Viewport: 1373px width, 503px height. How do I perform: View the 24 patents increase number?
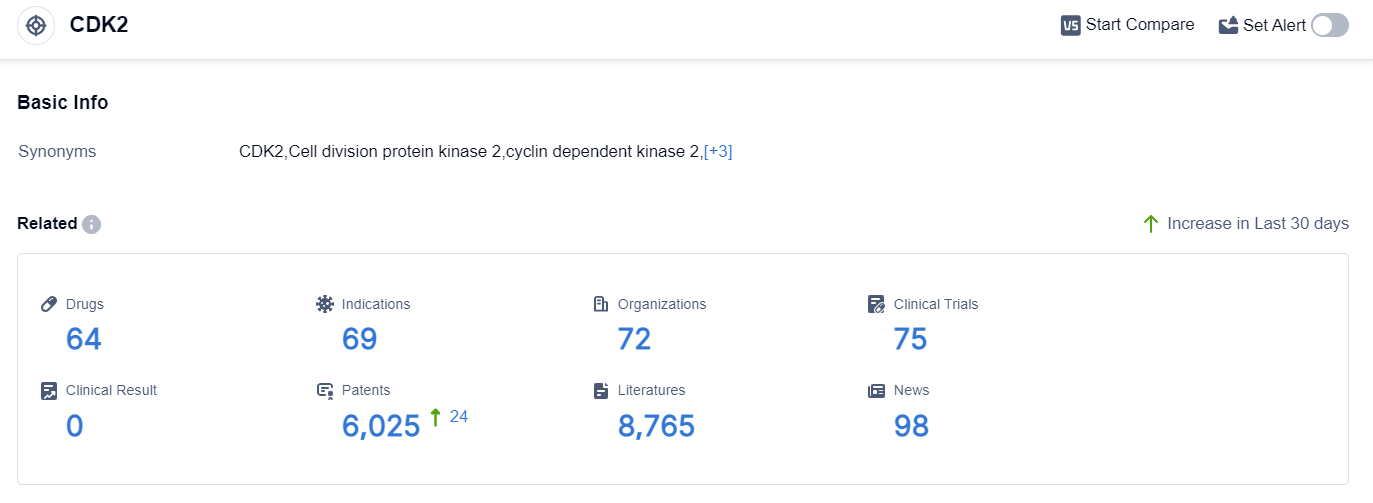click(459, 416)
